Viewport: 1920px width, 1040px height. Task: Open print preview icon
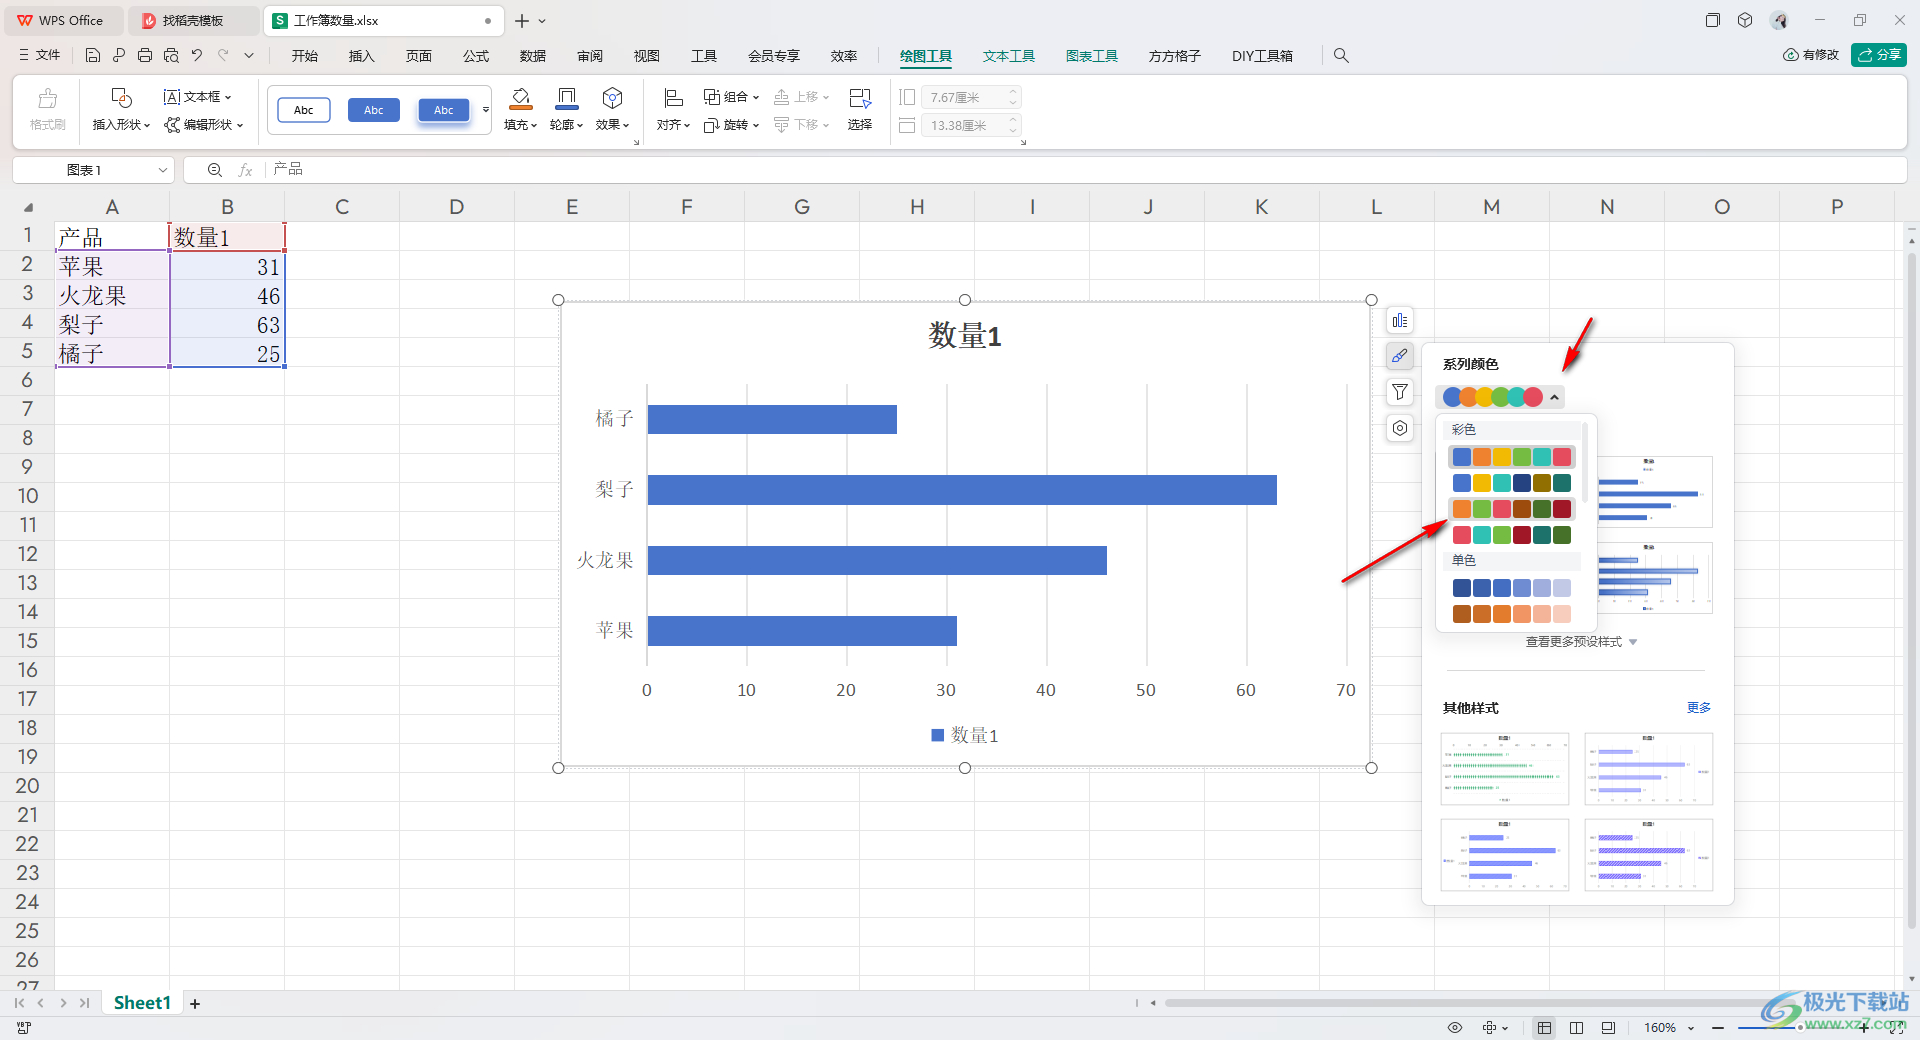[171, 56]
